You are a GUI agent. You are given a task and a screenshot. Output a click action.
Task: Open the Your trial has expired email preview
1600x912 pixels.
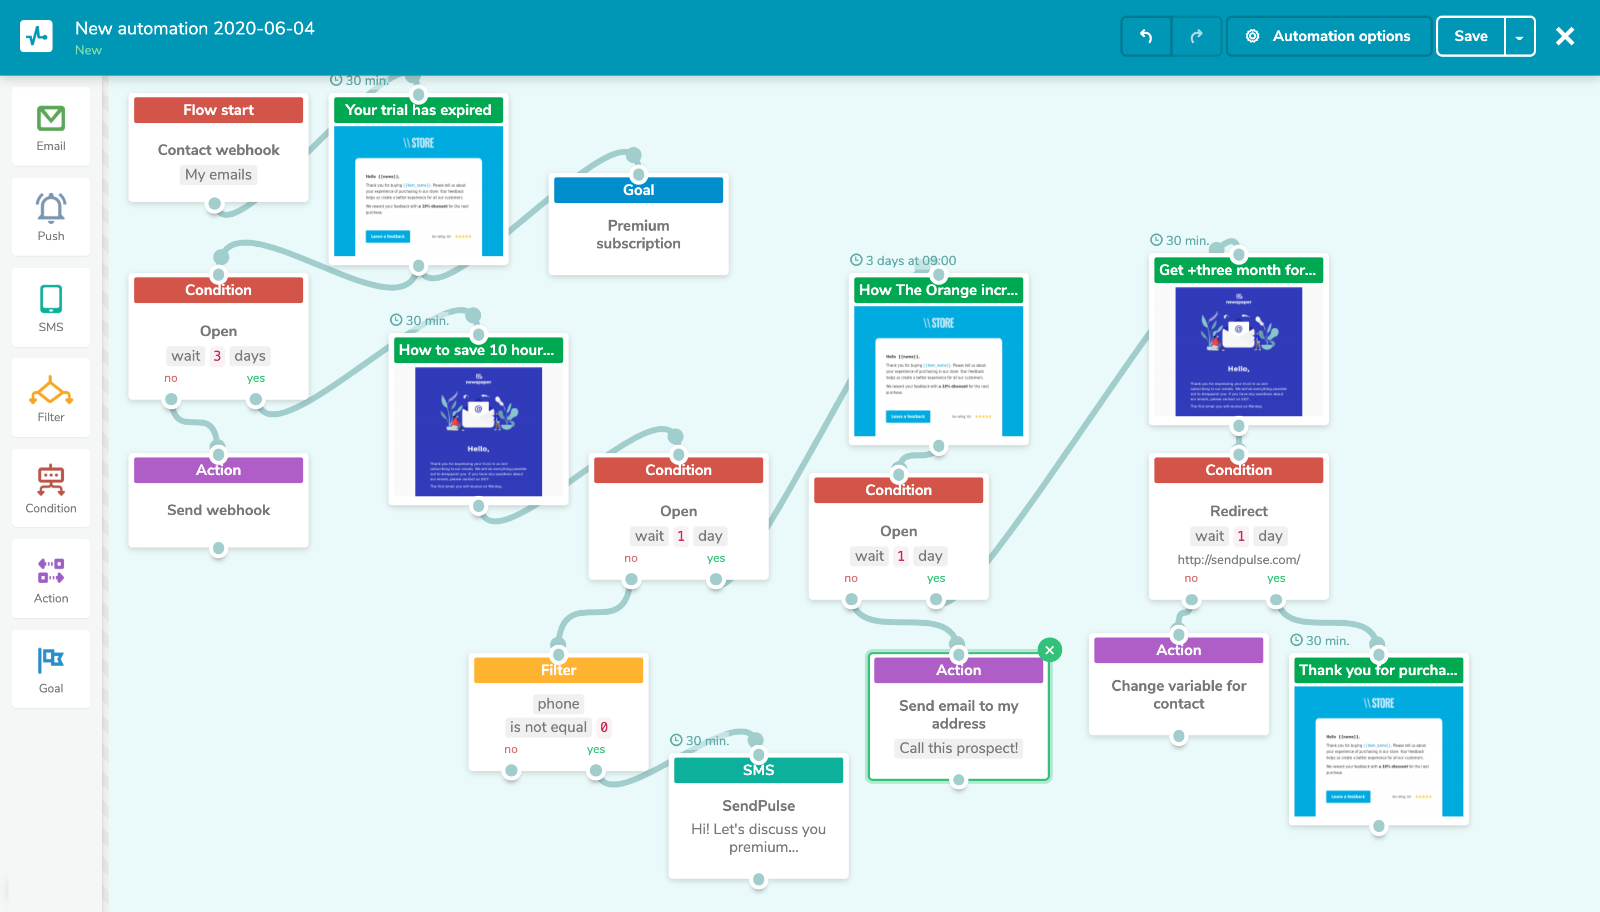(418, 188)
